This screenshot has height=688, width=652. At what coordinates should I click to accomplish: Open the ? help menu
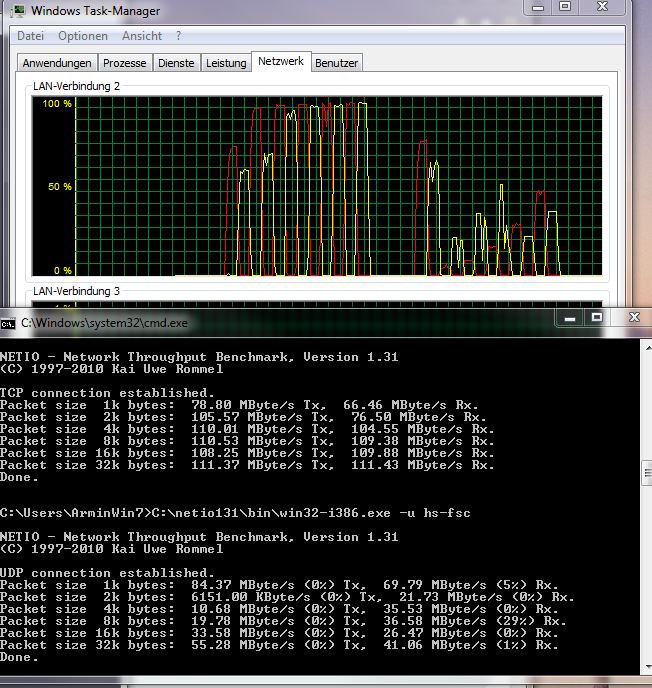pyautogui.click(x=178, y=36)
